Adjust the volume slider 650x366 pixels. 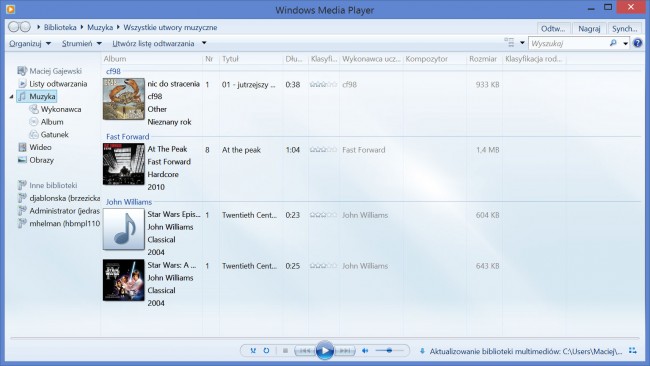[x=389, y=351]
